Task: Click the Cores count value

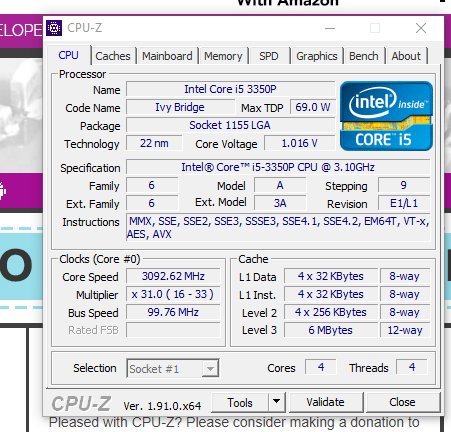Action: click(x=321, y=367)
